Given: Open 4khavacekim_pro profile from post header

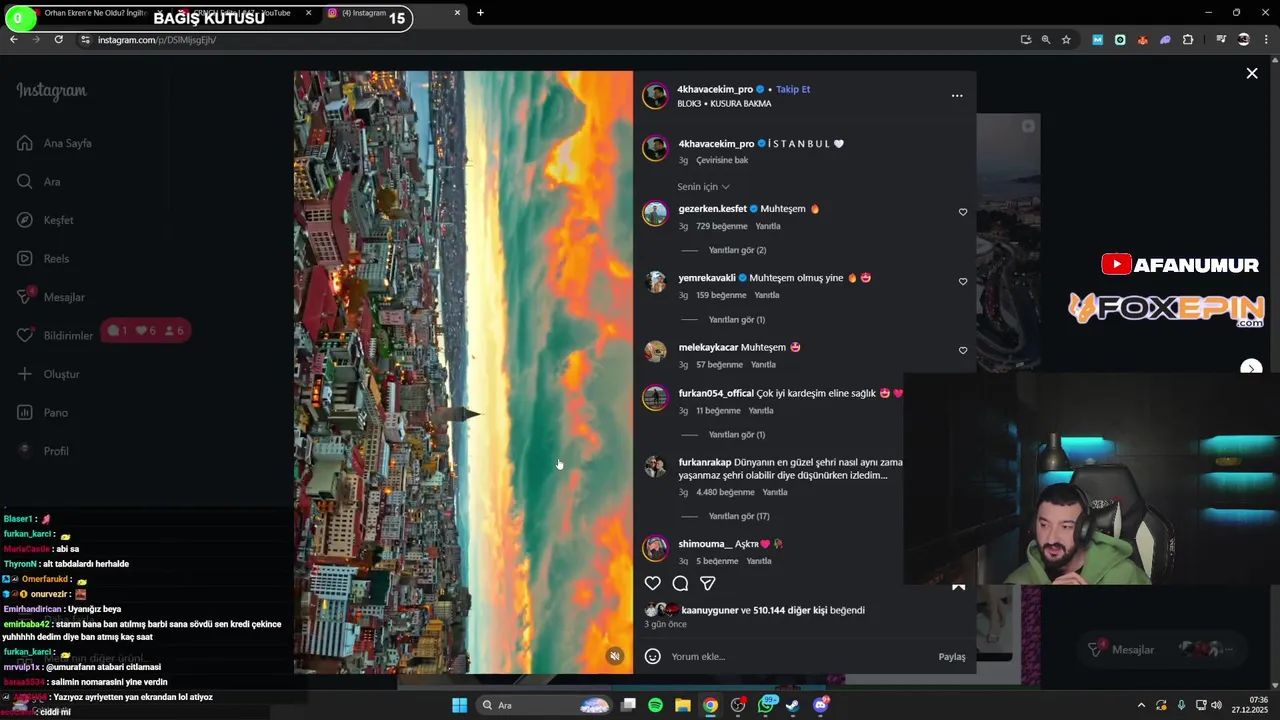Looking at the screenshot, I should [x=715, y=89].
